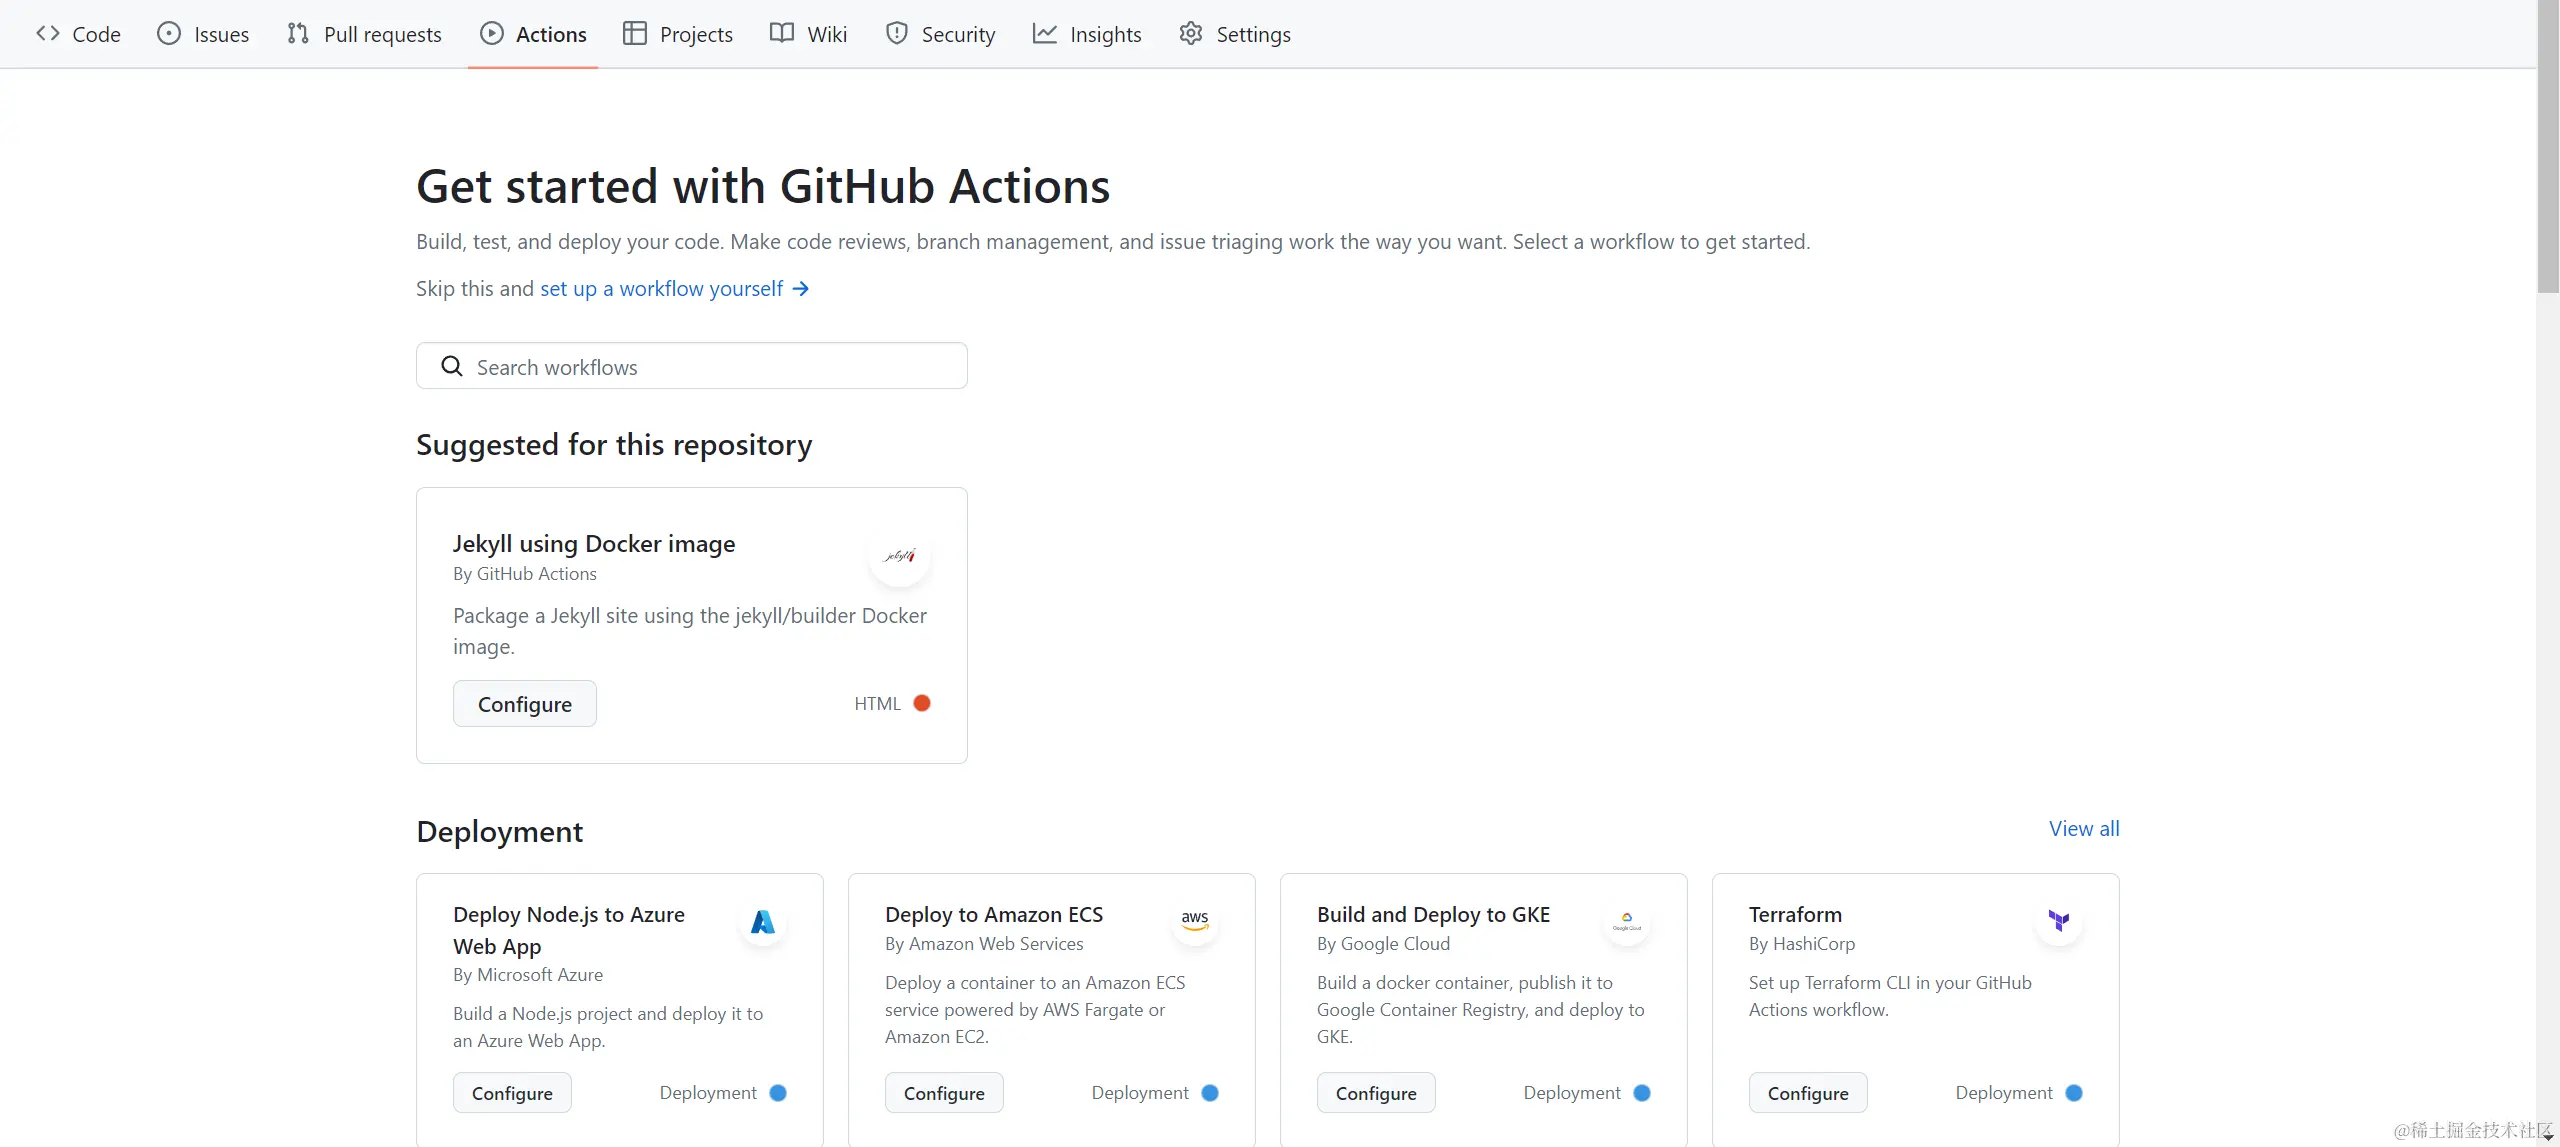
Task: Click the Jekyll logo on the suggested workflow card
Action: click(x=898, y=556)
